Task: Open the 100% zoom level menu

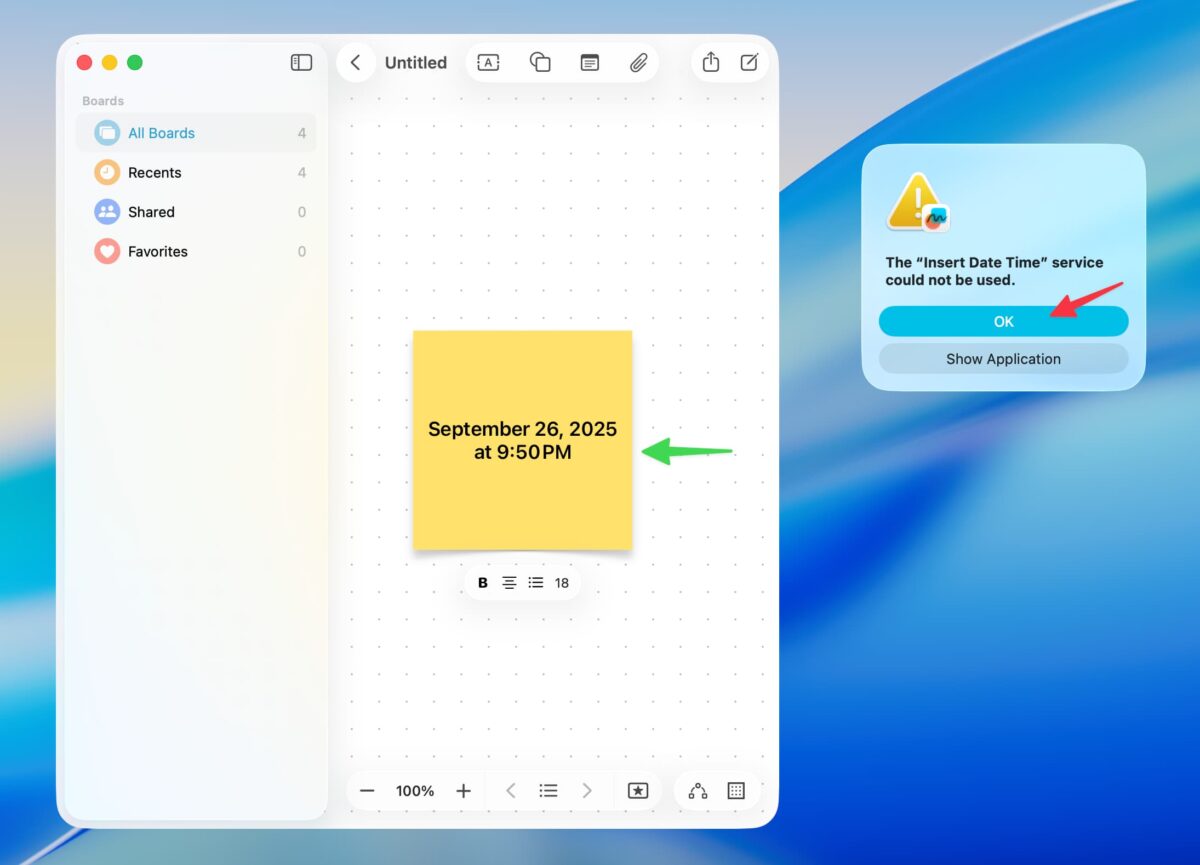Action: [415, 791]
